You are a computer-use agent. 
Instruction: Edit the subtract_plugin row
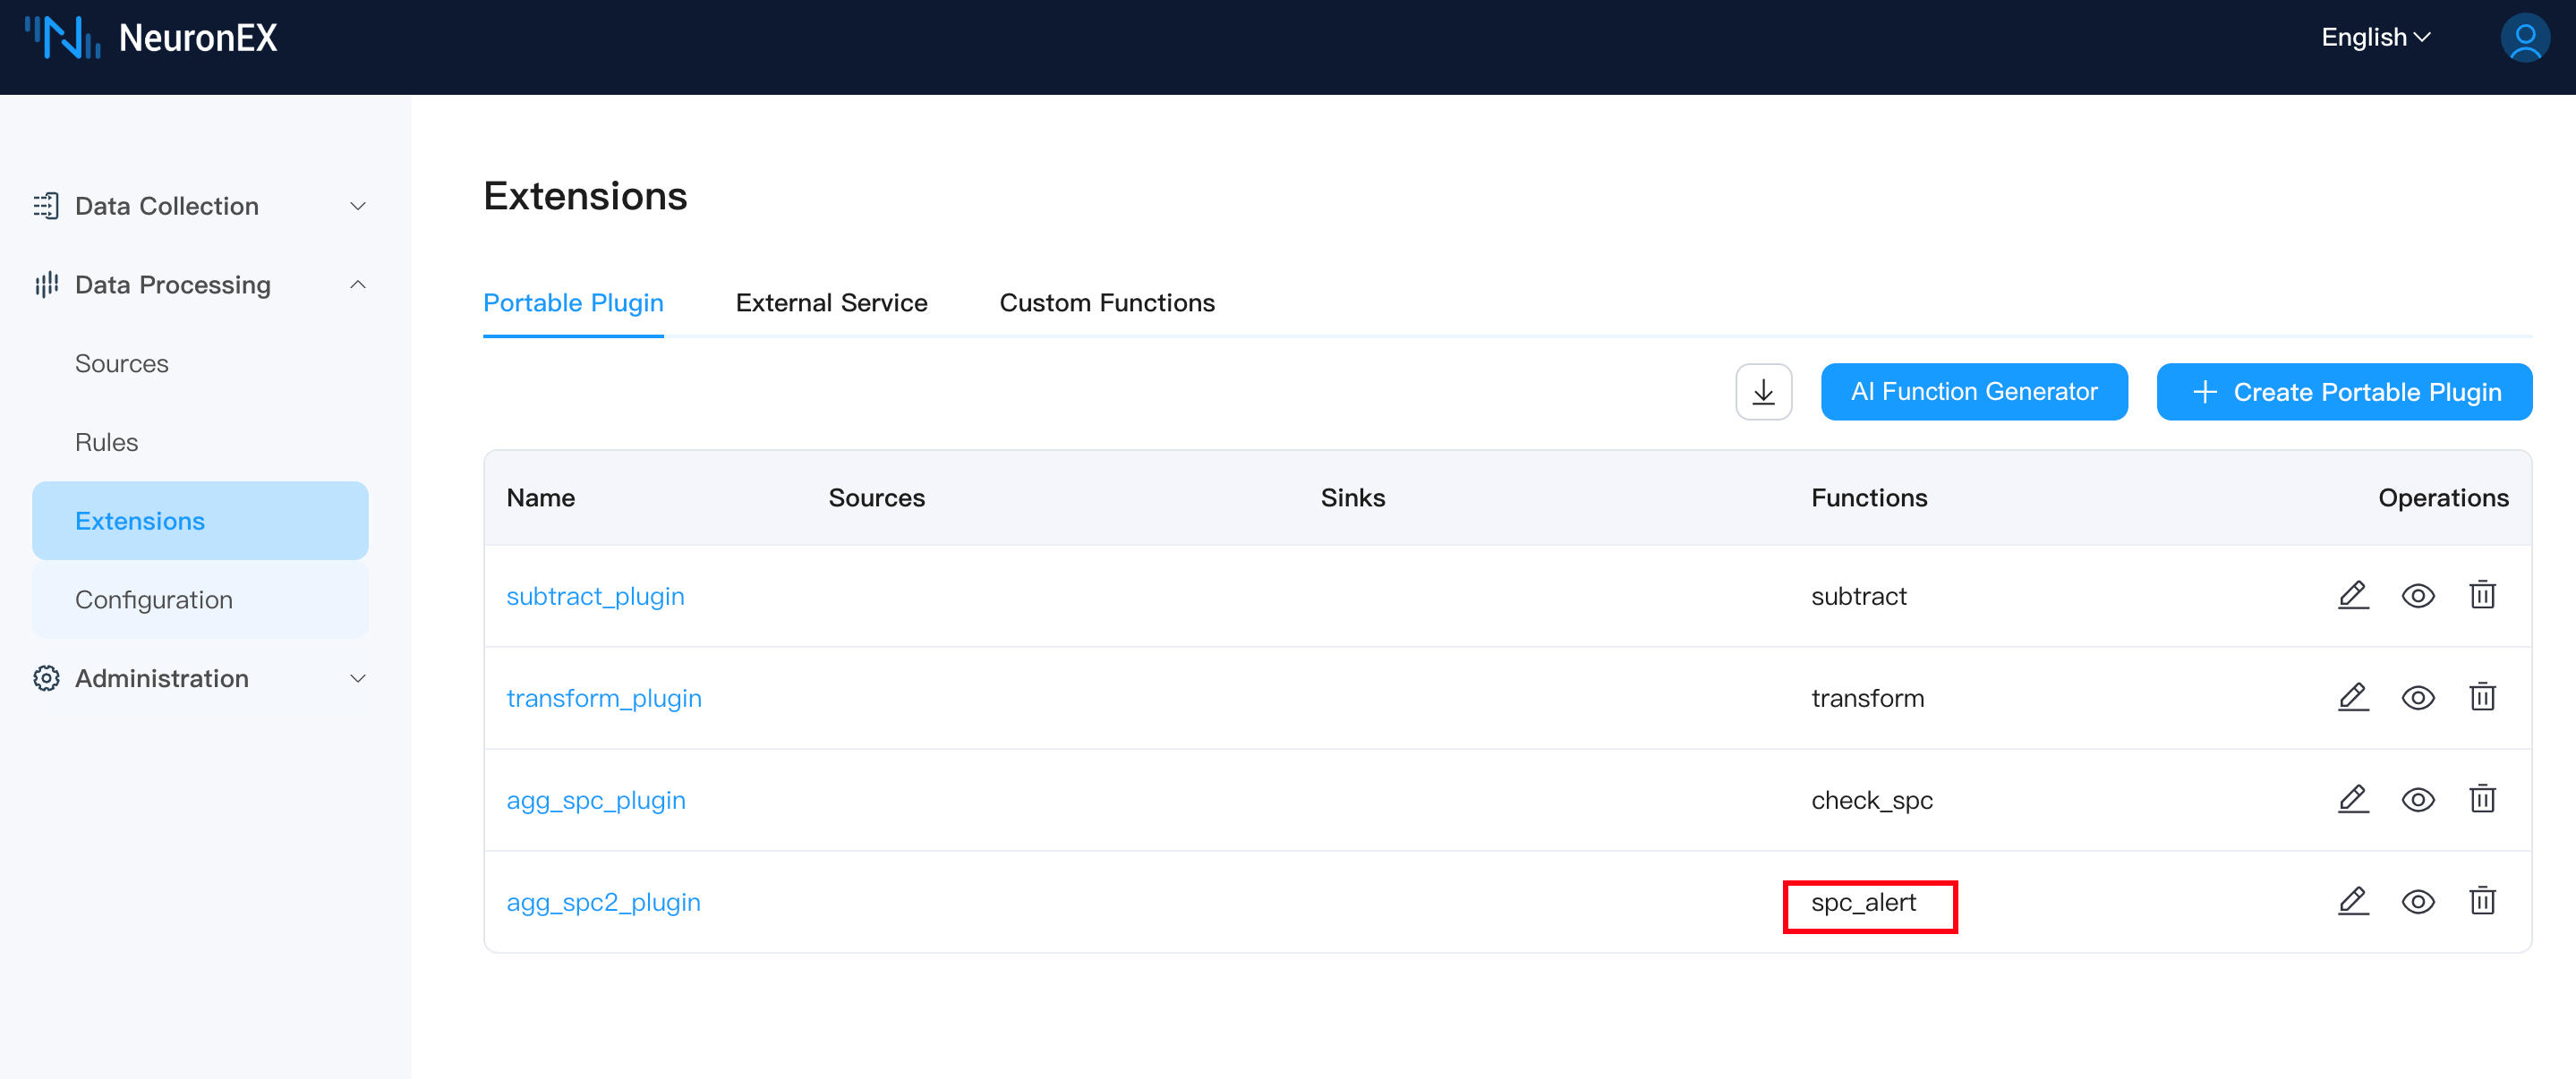[2353, 596]
